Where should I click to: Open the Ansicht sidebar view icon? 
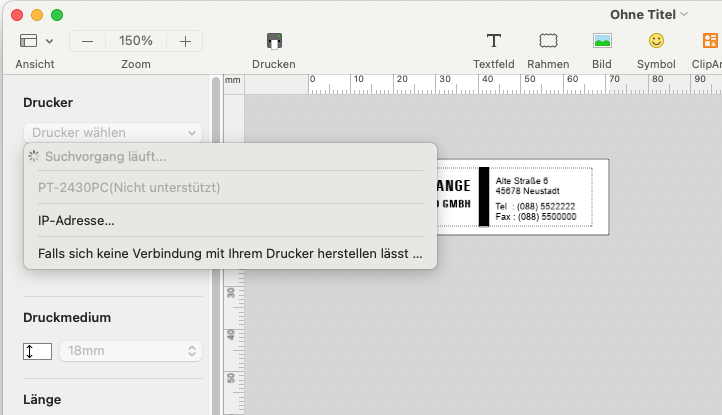click(x=29, y=41)
